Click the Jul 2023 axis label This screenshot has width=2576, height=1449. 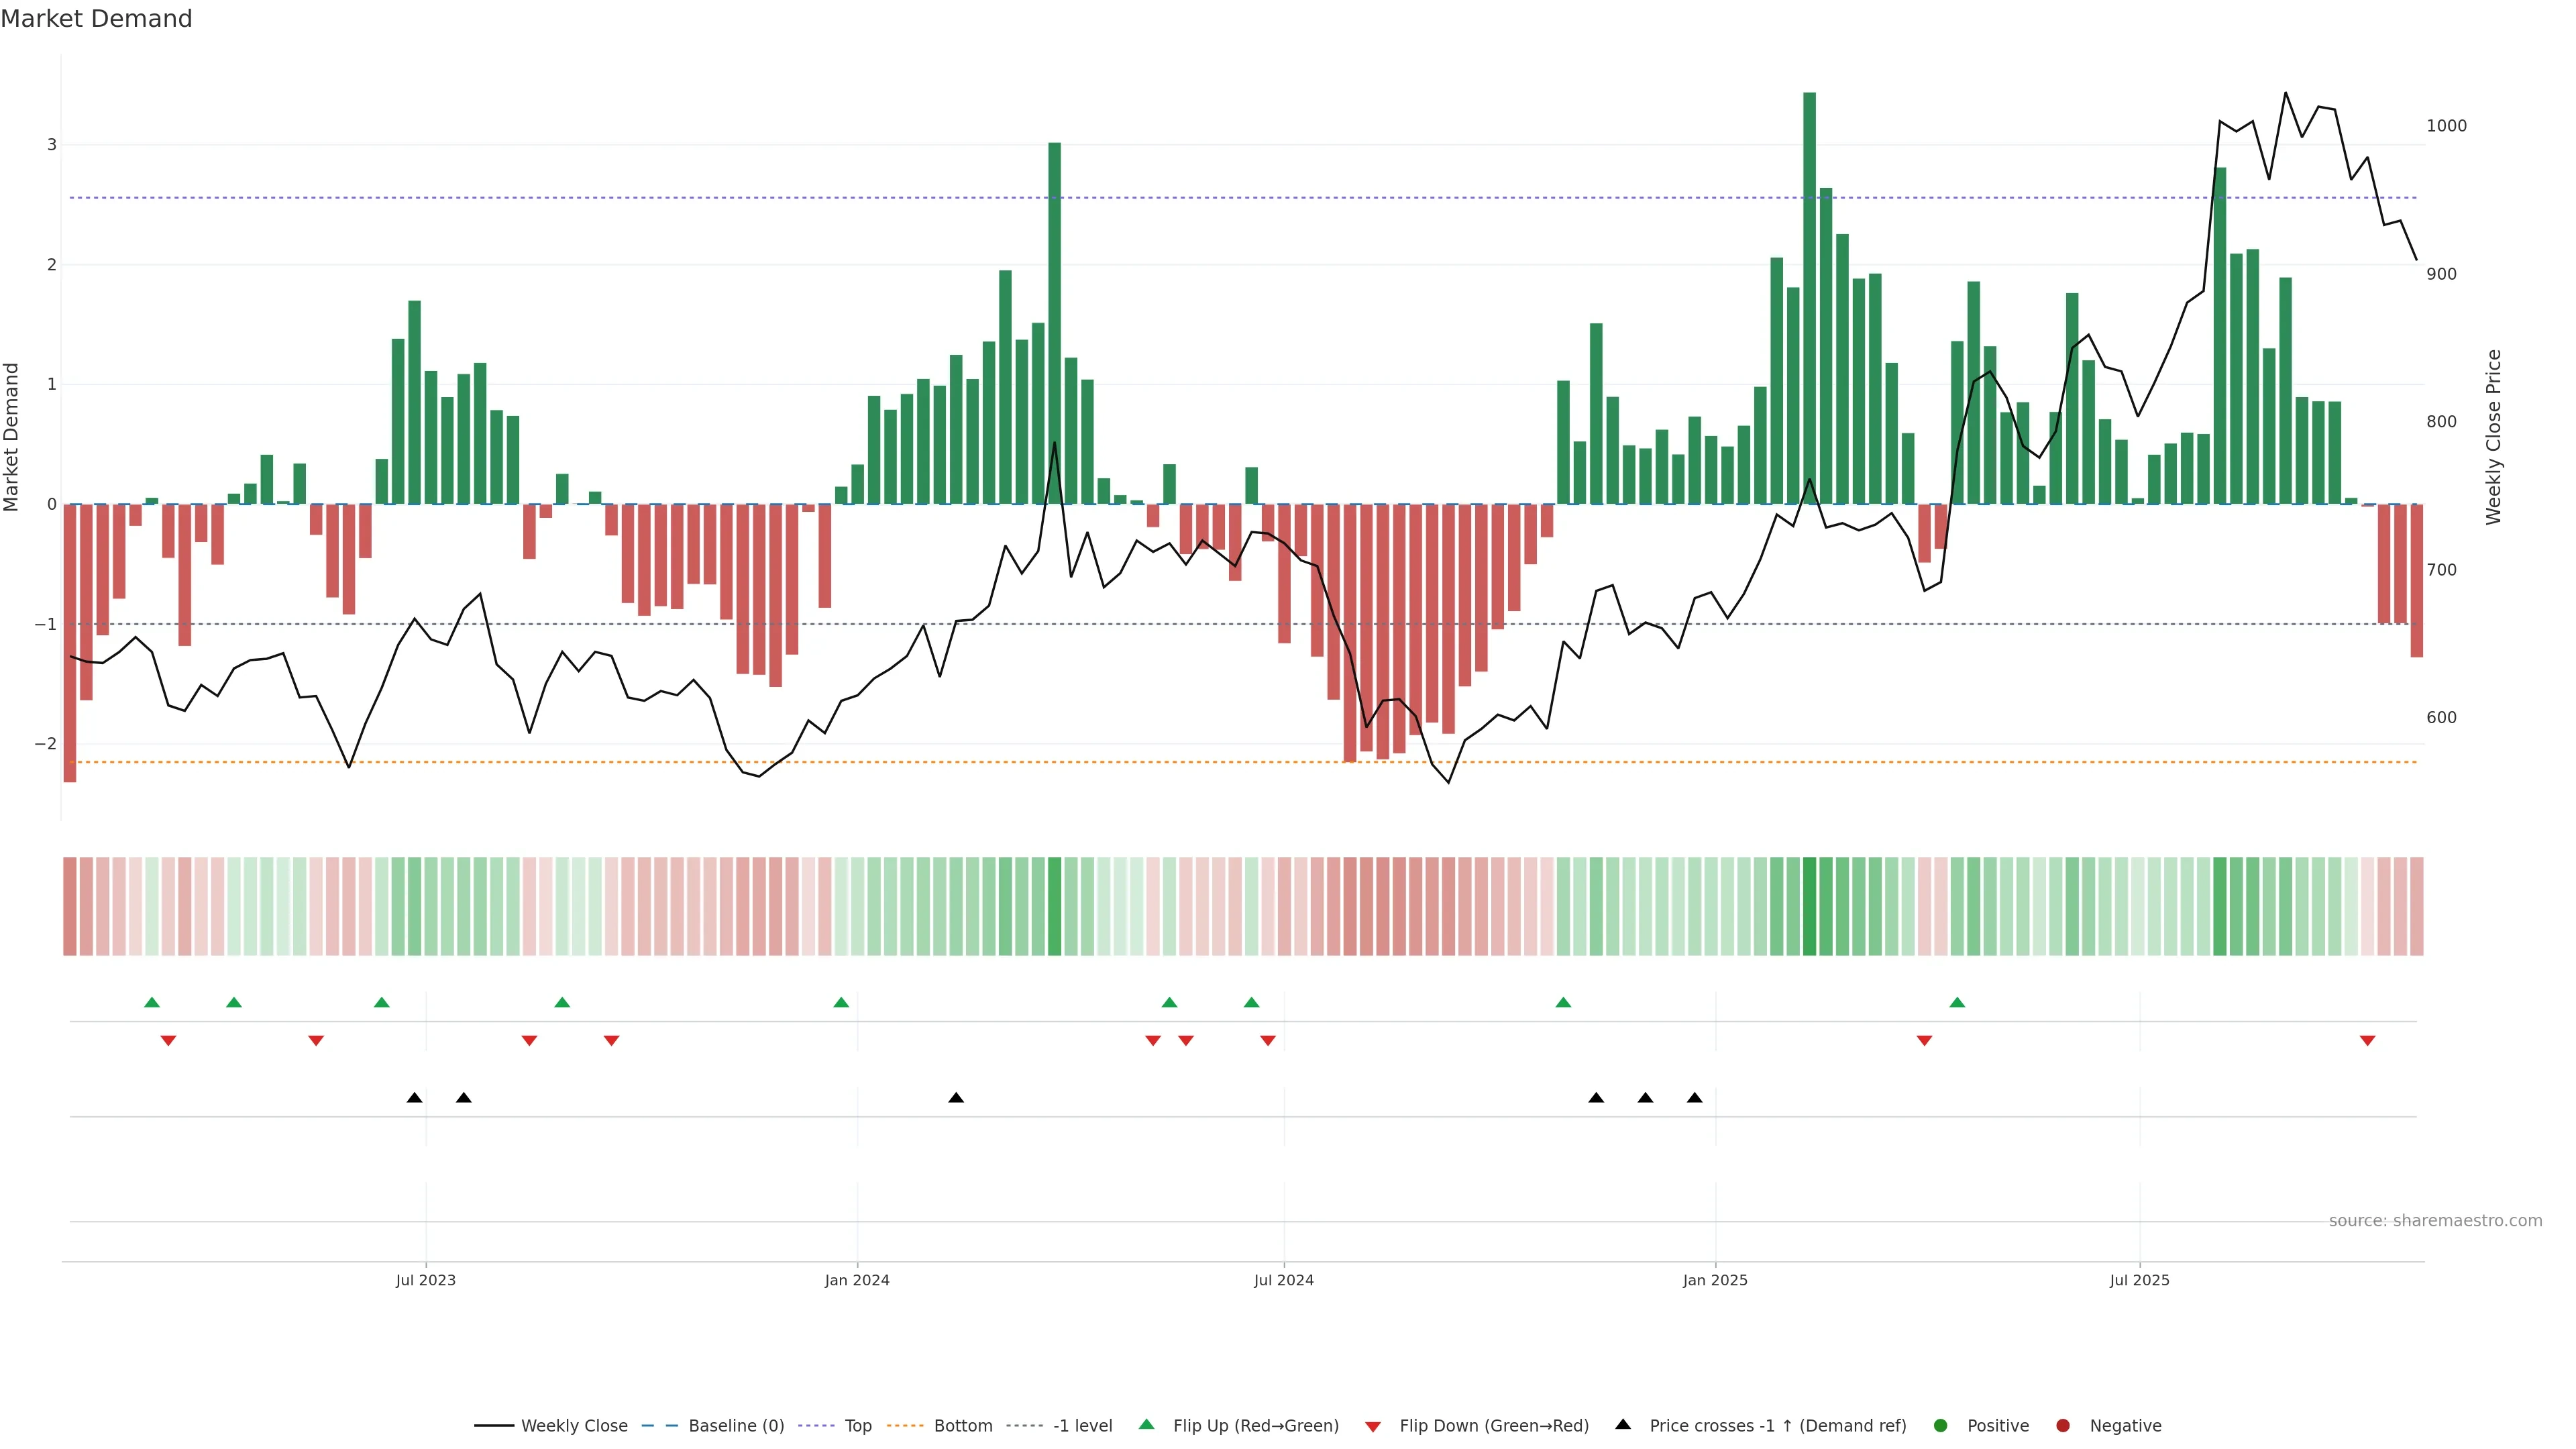coord(425,1280)
